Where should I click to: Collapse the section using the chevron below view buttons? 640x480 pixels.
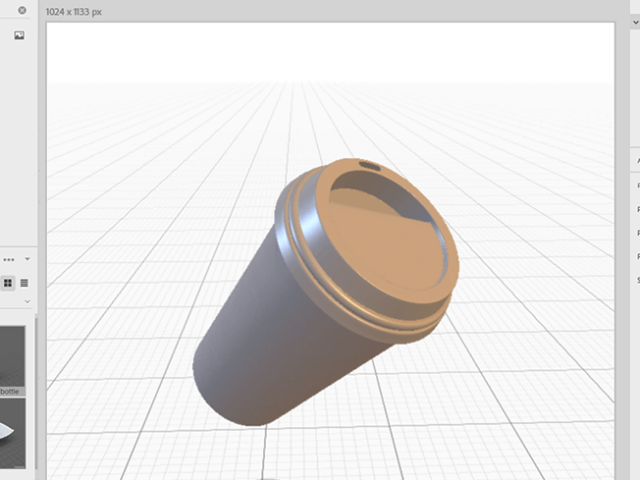click(x=27, y=301)
